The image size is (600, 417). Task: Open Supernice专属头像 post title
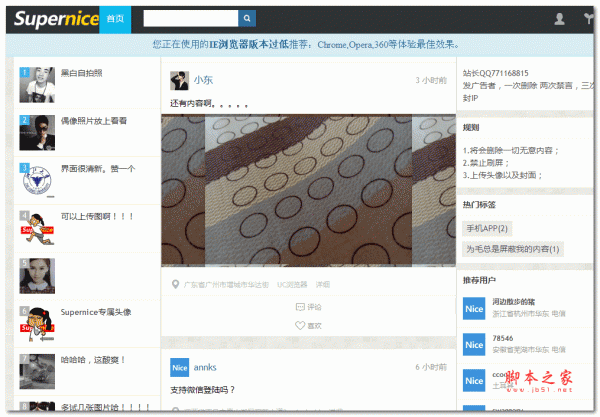click(96, 312)
